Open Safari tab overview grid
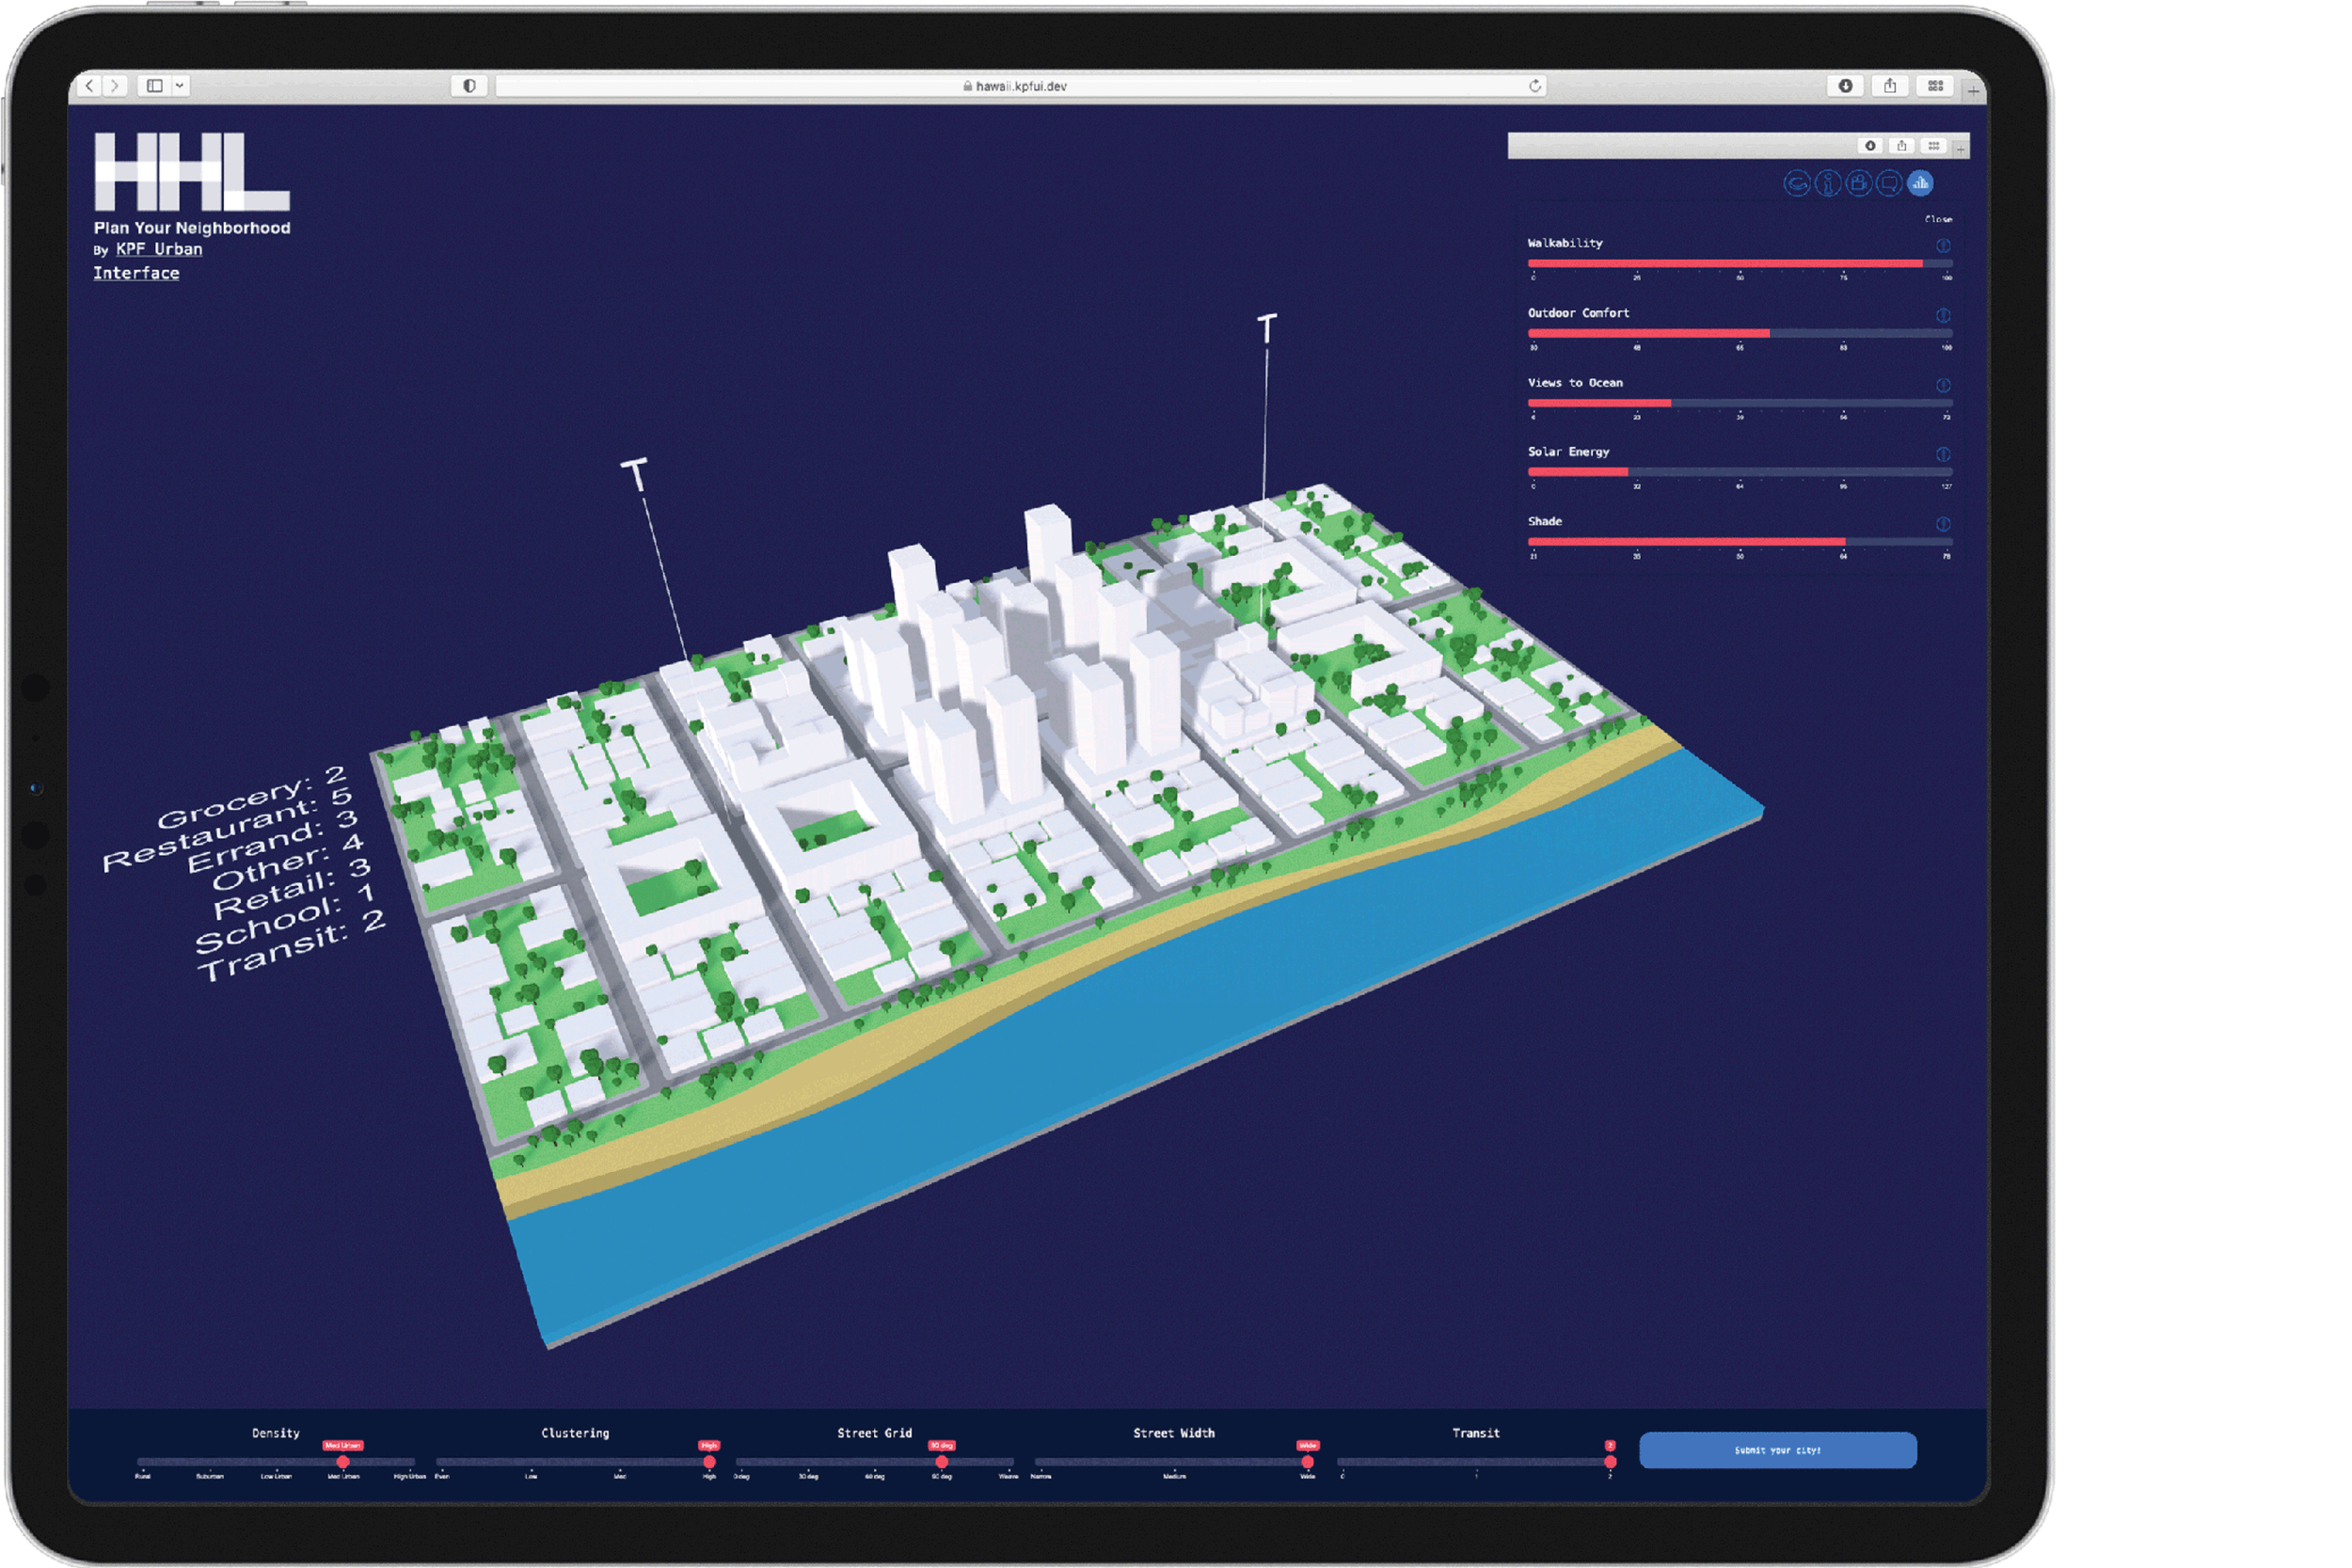2352x1568 pixels. (1935, 86)
